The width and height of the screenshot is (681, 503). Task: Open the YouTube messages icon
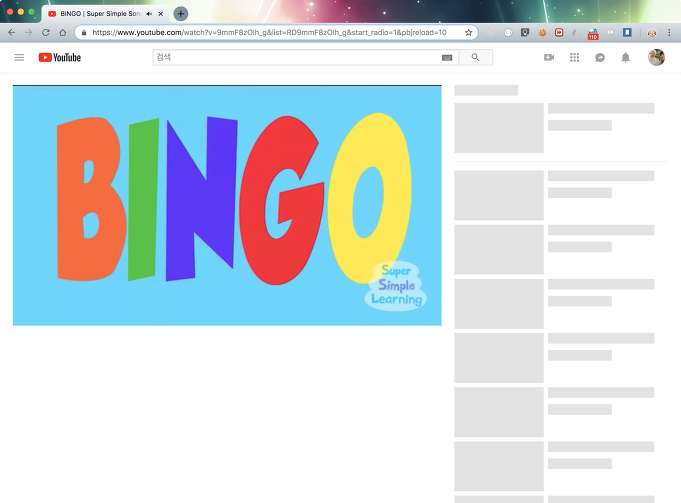pos(600,57)
